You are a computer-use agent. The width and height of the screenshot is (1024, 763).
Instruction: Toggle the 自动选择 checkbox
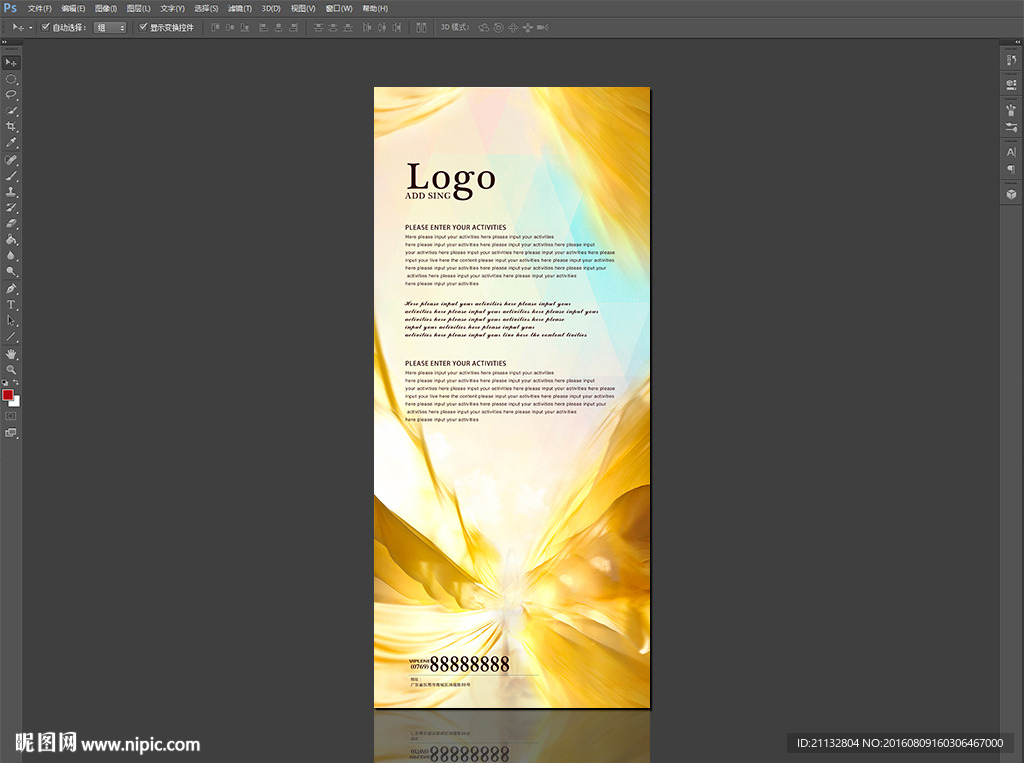(46, 27)
